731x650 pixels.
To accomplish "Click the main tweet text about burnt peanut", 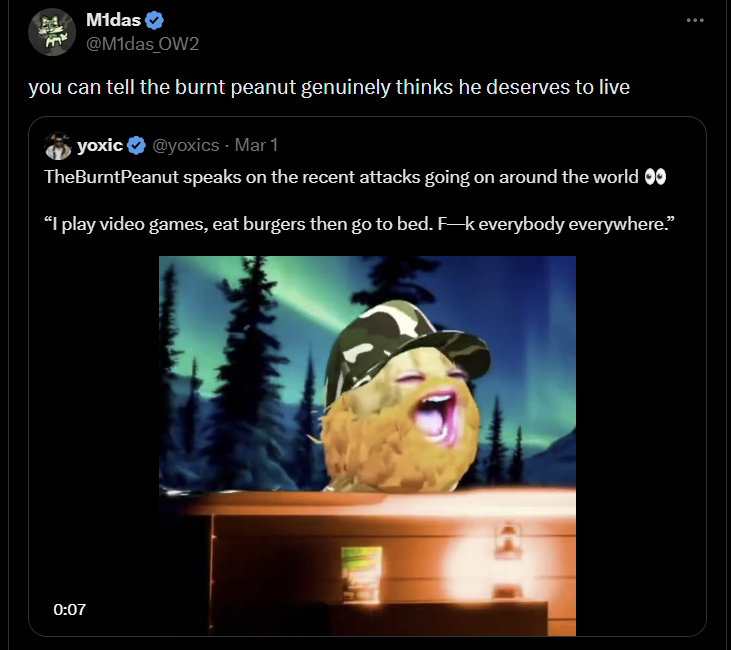I will (x=329, y=87).
